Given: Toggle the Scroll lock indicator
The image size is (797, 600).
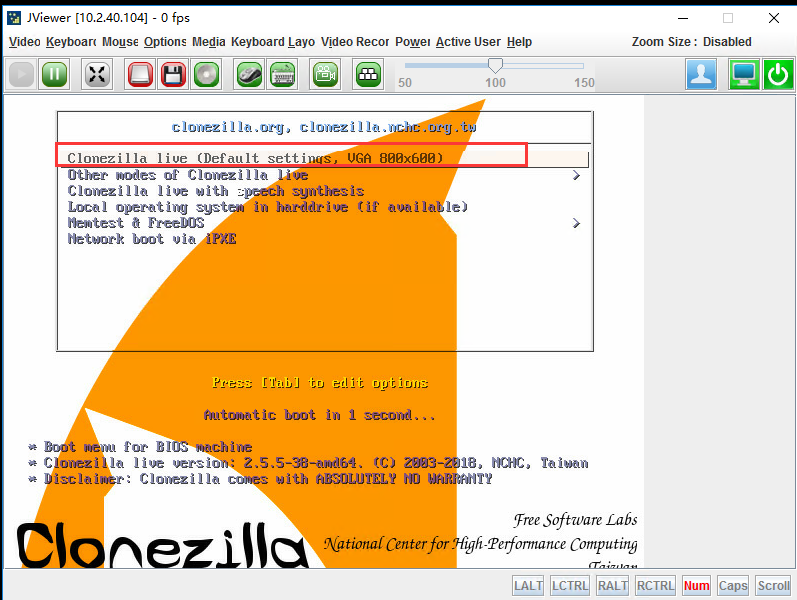Looking at the screenshot, I should click(774, 586).
